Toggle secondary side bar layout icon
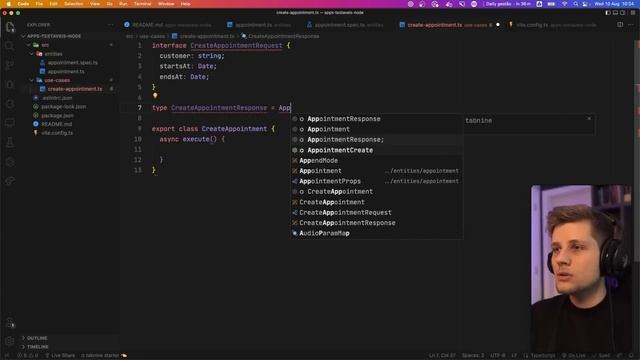 623,13
